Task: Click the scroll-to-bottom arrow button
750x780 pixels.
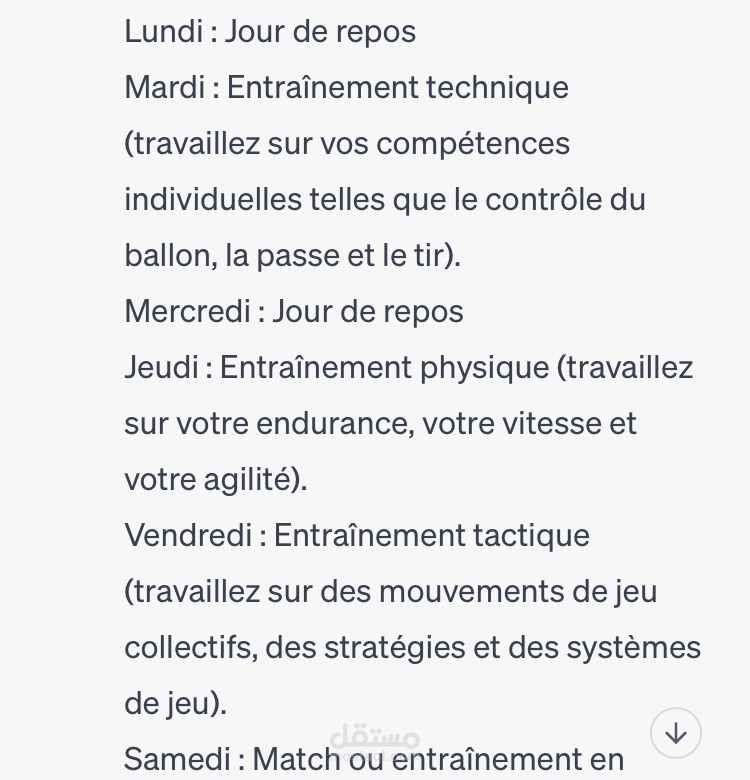Action: tap(675, 733)
